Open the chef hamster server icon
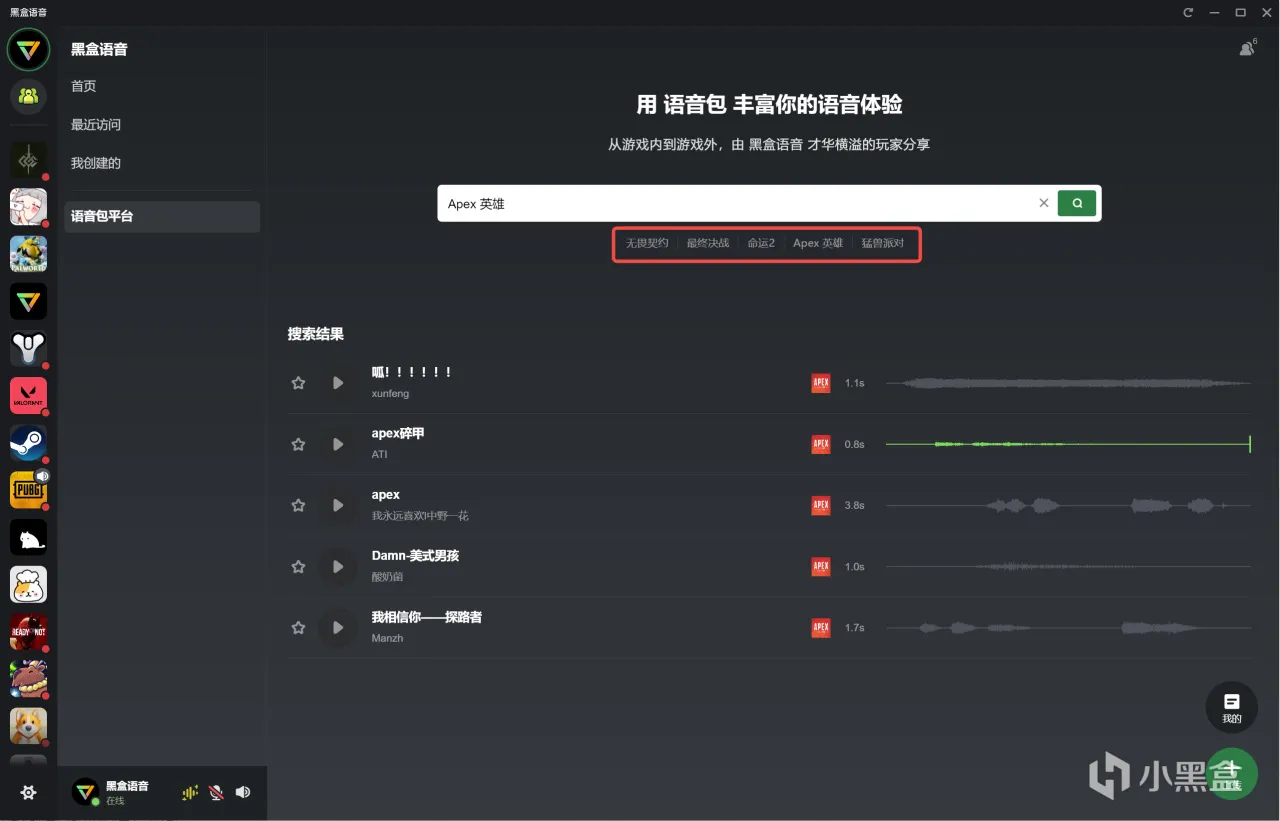The width and height of the screenshot is (1280, 821). click(x=28, y=584)
